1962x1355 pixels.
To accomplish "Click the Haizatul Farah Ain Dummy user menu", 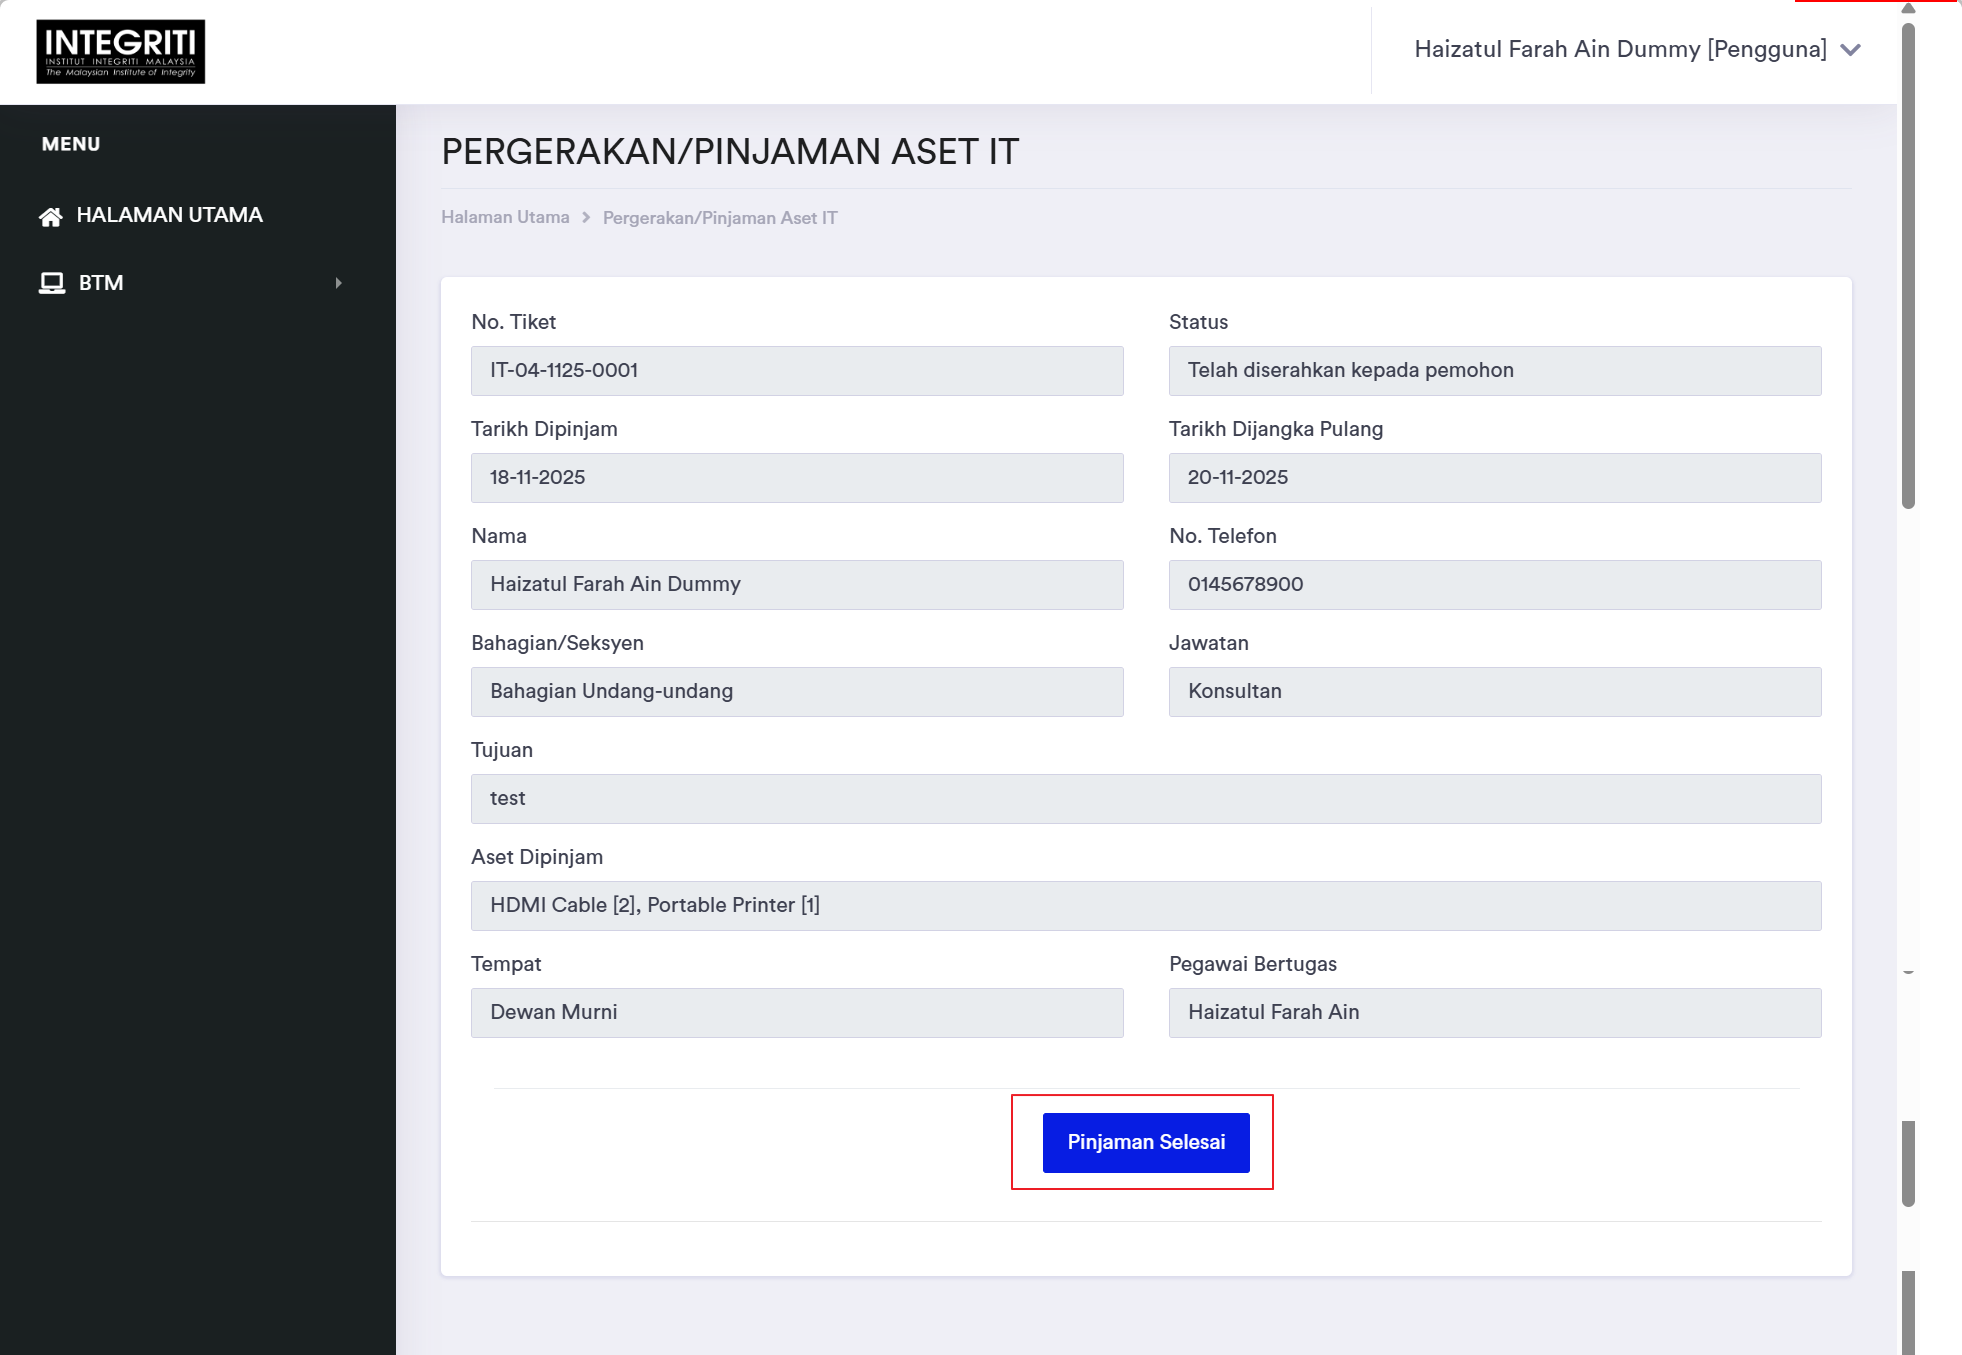I will pos(1620,50).
